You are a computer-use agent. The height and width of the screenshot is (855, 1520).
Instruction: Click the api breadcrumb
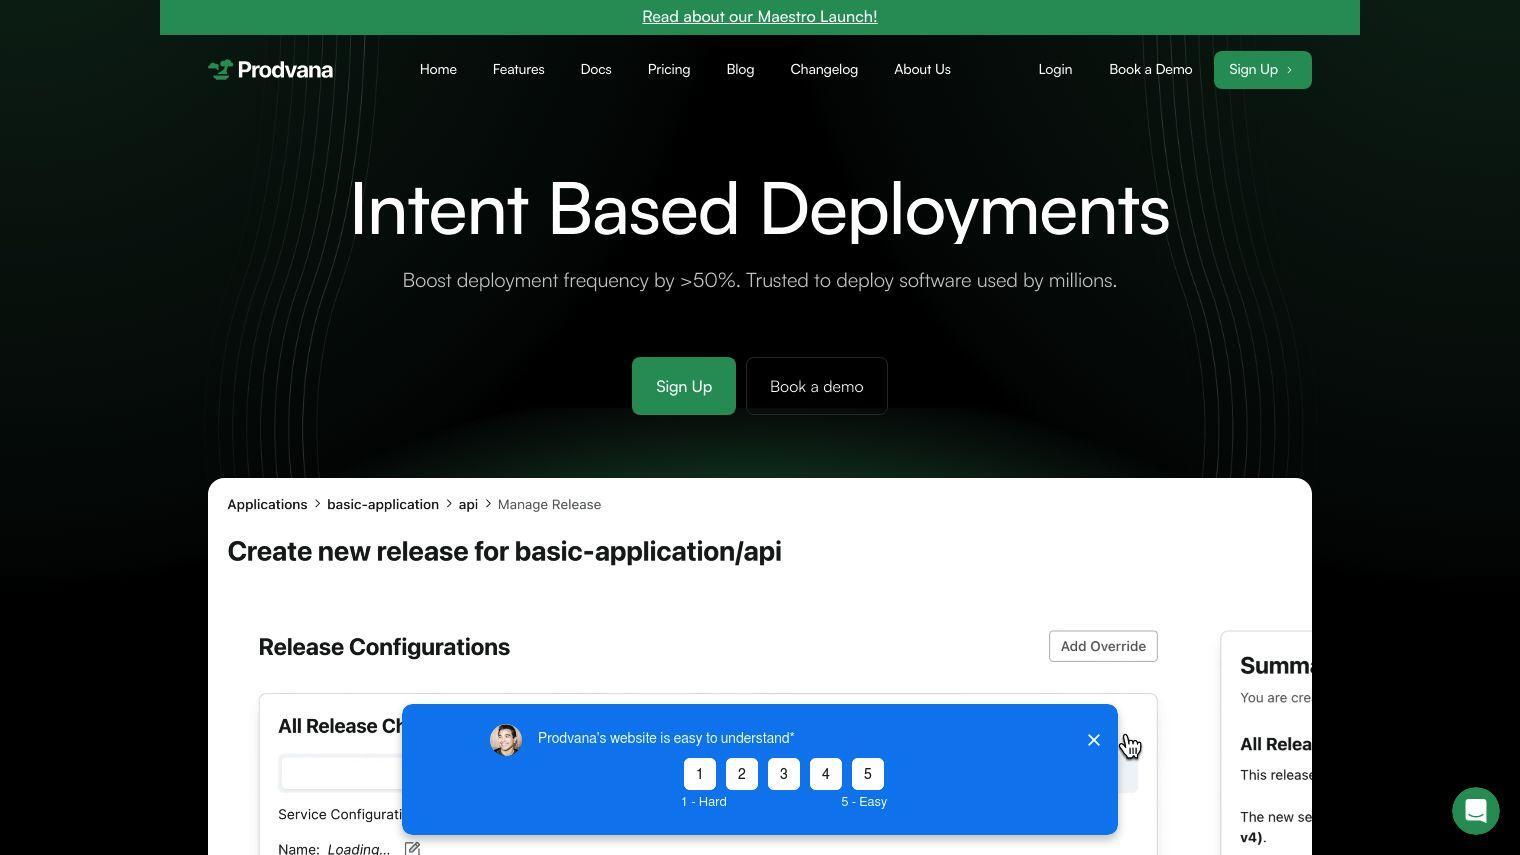[468, 504]
